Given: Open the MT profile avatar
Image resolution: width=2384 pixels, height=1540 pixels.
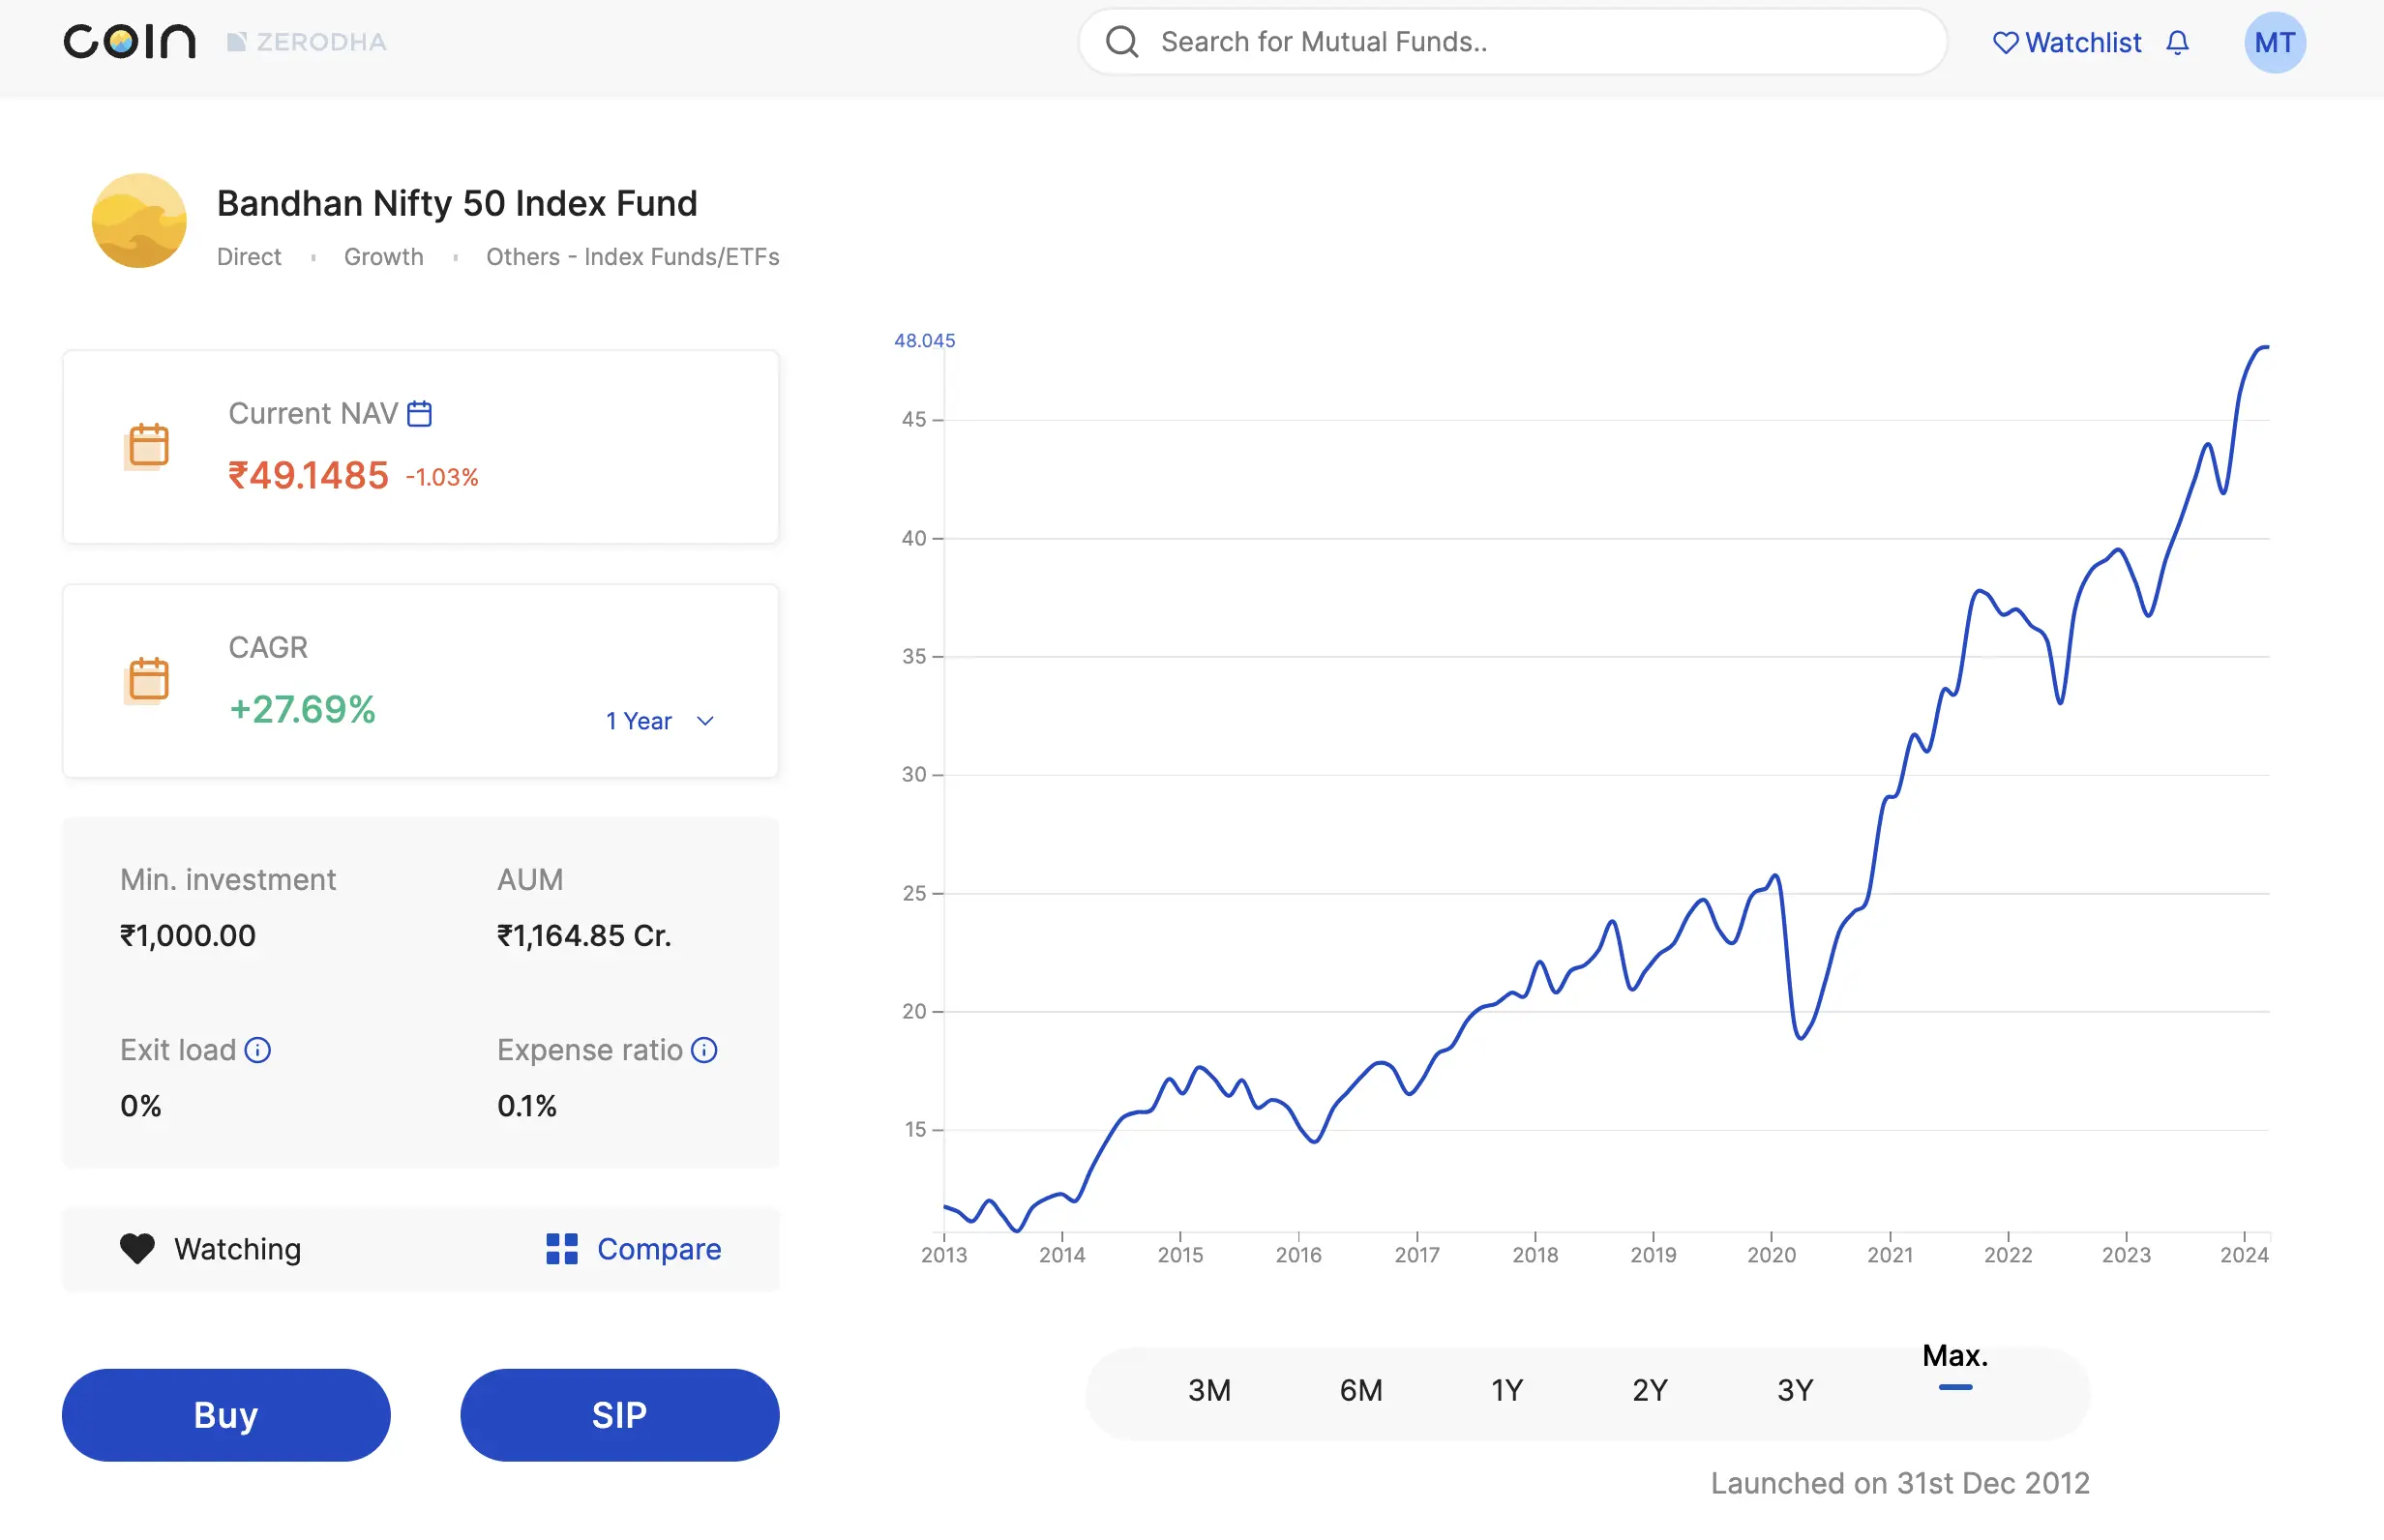Looking at the screenshot, I should 2274,43.
